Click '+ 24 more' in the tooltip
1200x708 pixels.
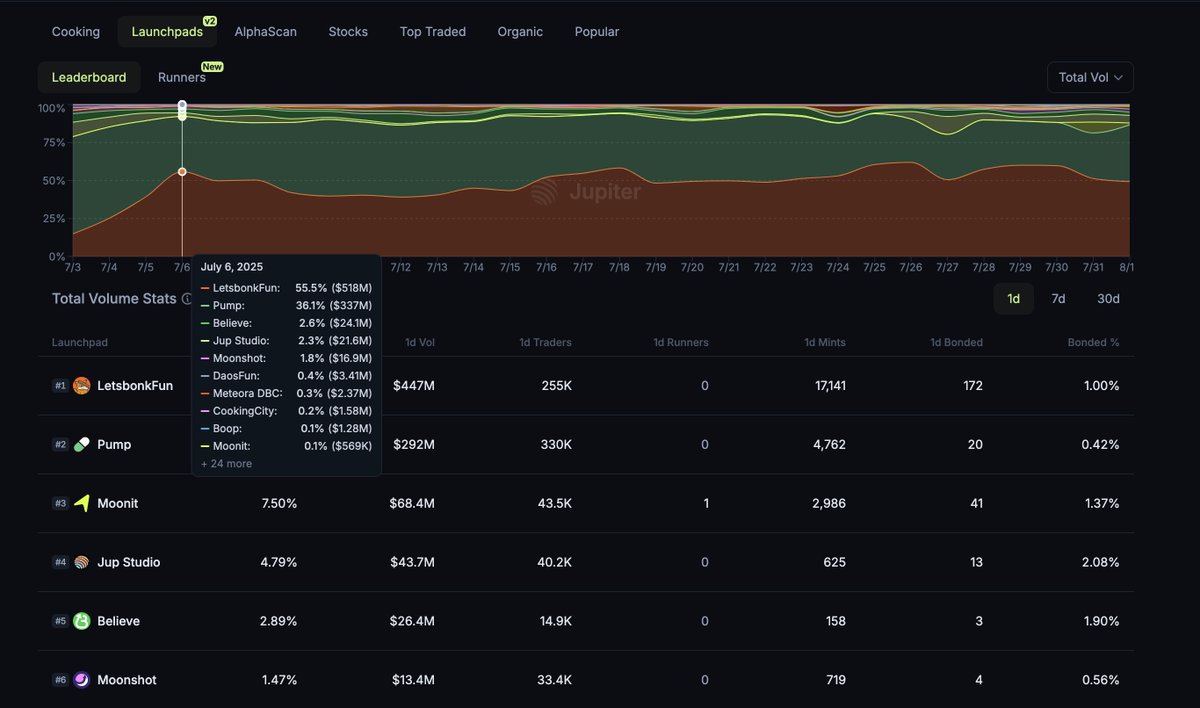226,464
